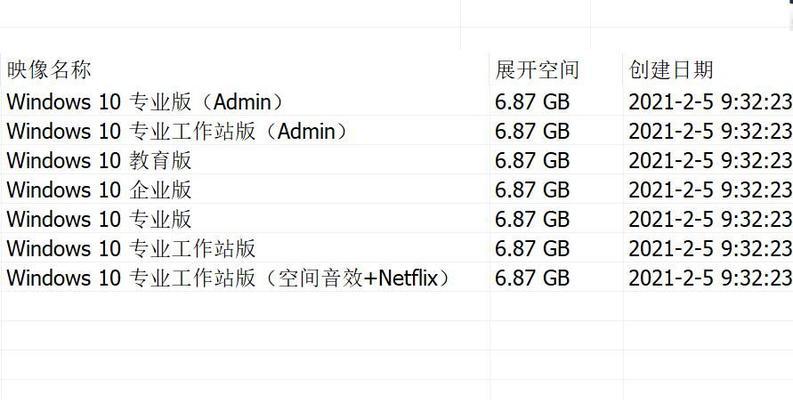
Task: Choose the Windows 10 教育版 image
Action: pos(99,161)
